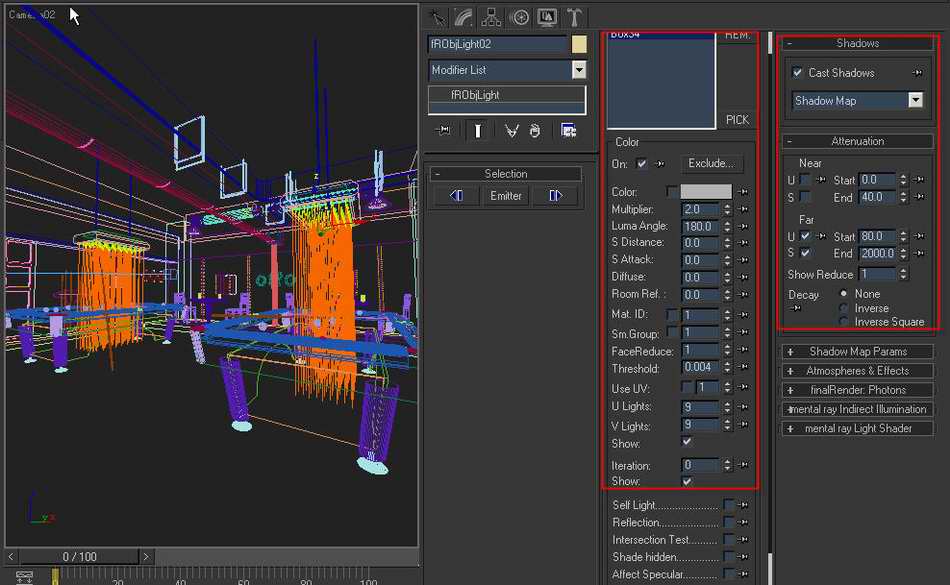Open the Shadow Map type dropdown
Screen dimensions: 950x585
click(x=915, y=101)
